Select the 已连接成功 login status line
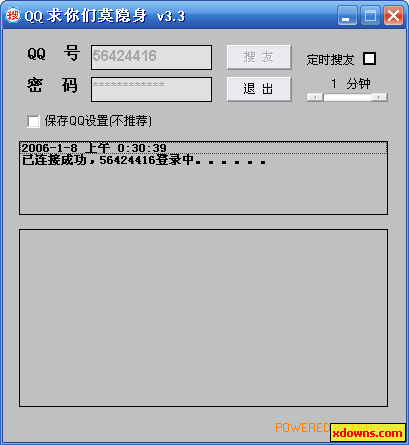 click(x=144, y=160)
